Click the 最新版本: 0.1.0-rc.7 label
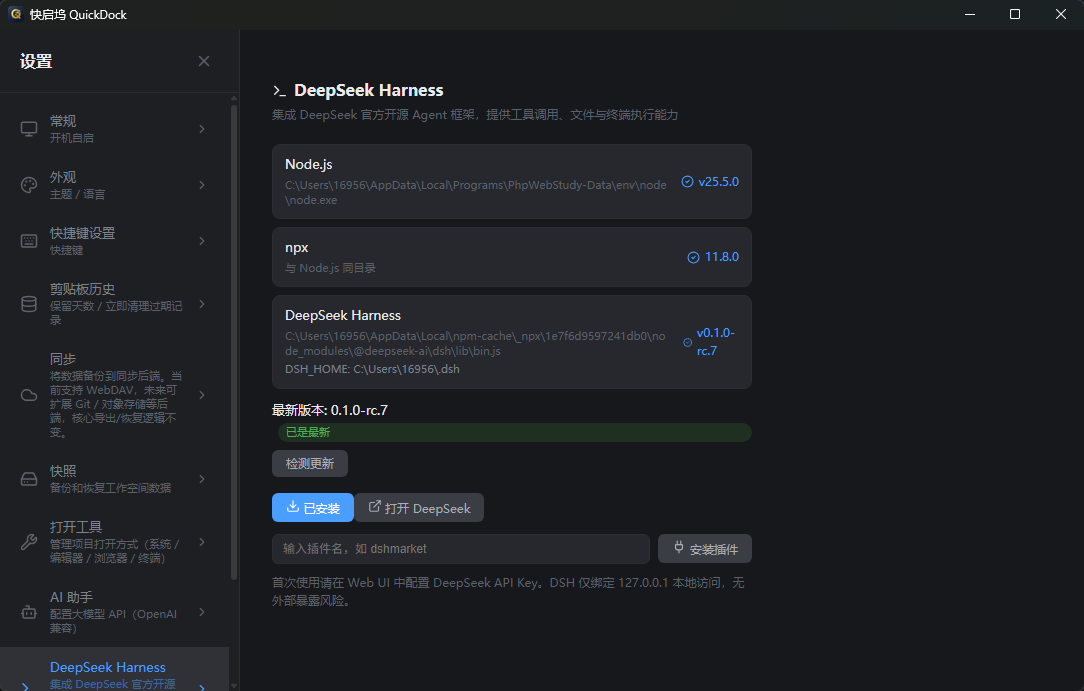 point(330,410)
